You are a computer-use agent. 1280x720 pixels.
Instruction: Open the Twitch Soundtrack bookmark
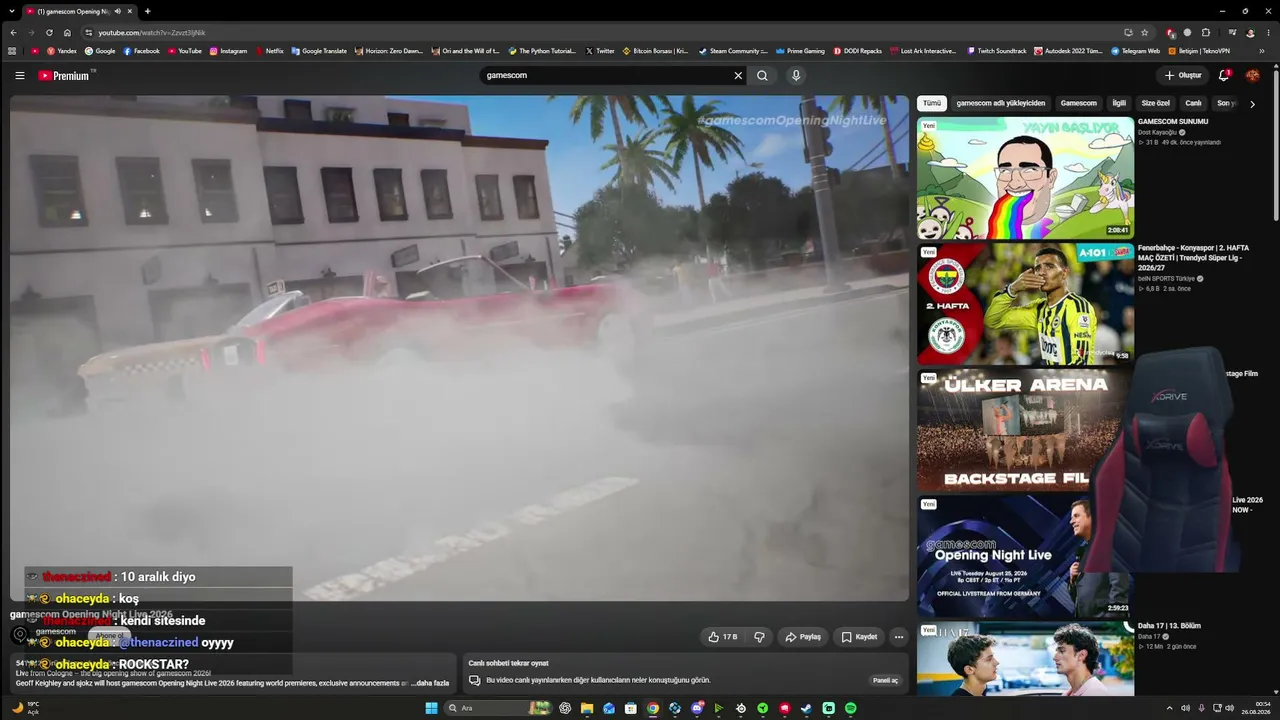tap(996, 51)
